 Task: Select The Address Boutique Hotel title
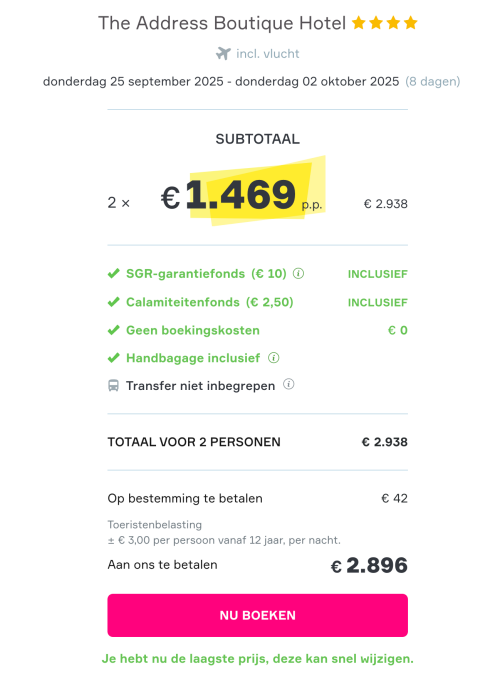(222, 23)
